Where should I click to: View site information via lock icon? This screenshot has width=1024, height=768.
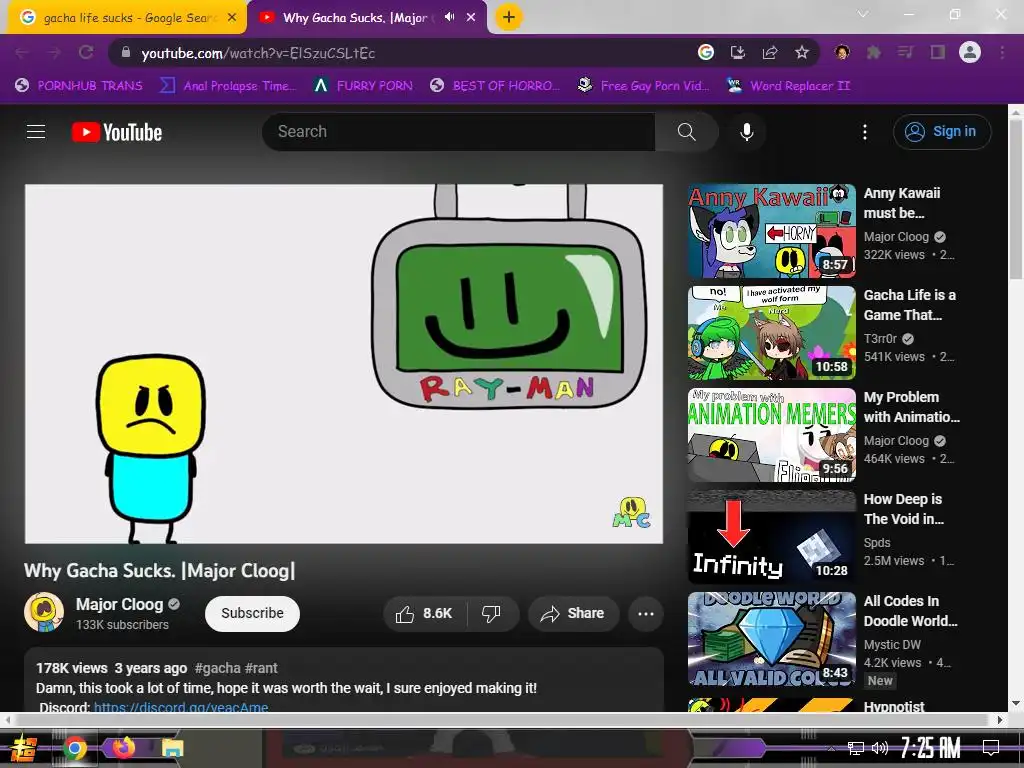pos(126,52)
